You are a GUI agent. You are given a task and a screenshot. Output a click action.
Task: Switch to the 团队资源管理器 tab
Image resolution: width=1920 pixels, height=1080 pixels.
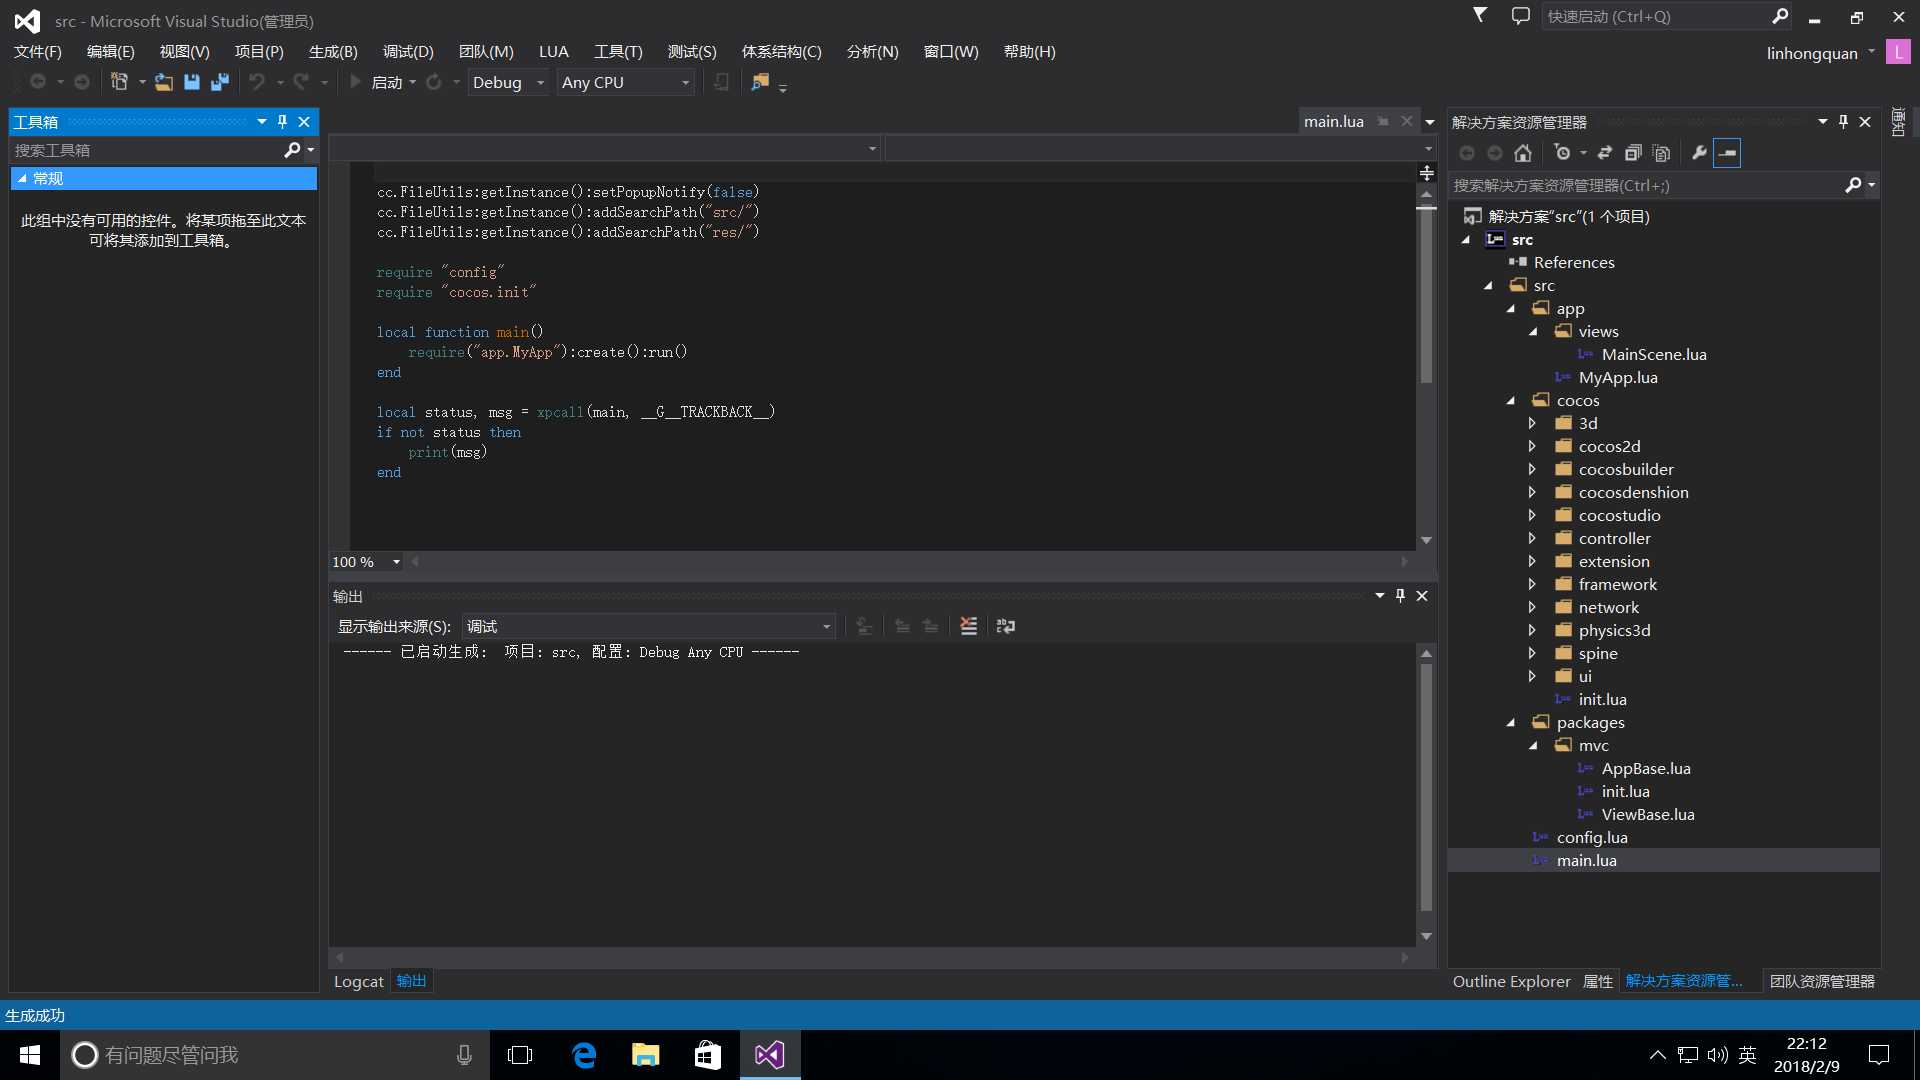click(1822, 981)
